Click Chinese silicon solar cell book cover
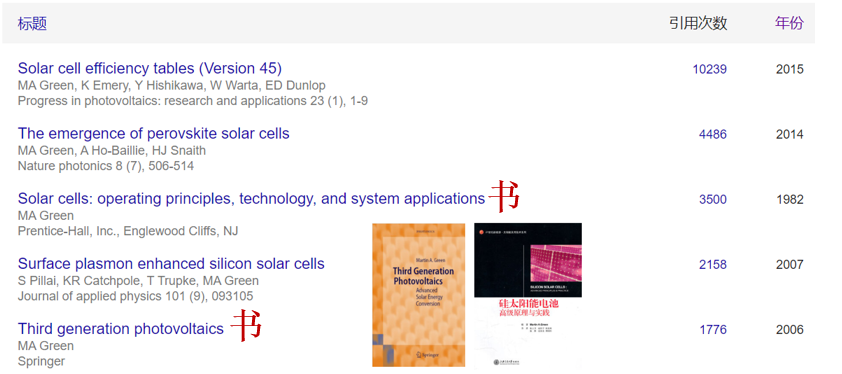 [528, 296]
